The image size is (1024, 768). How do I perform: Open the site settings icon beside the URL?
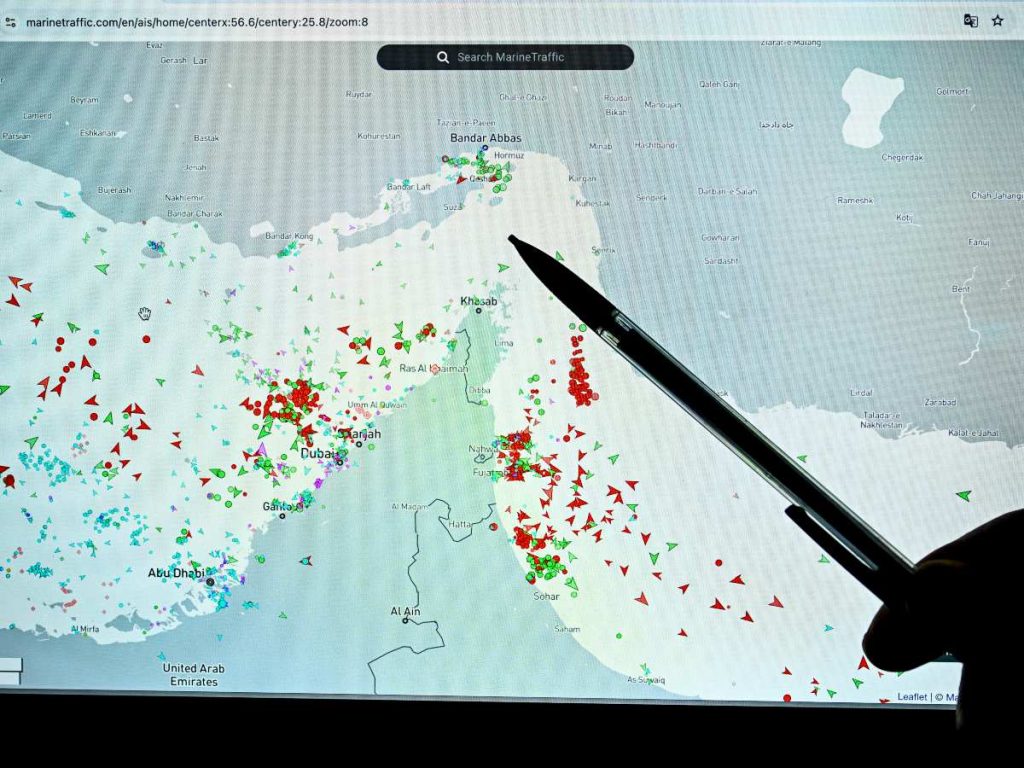pos(11,20)
